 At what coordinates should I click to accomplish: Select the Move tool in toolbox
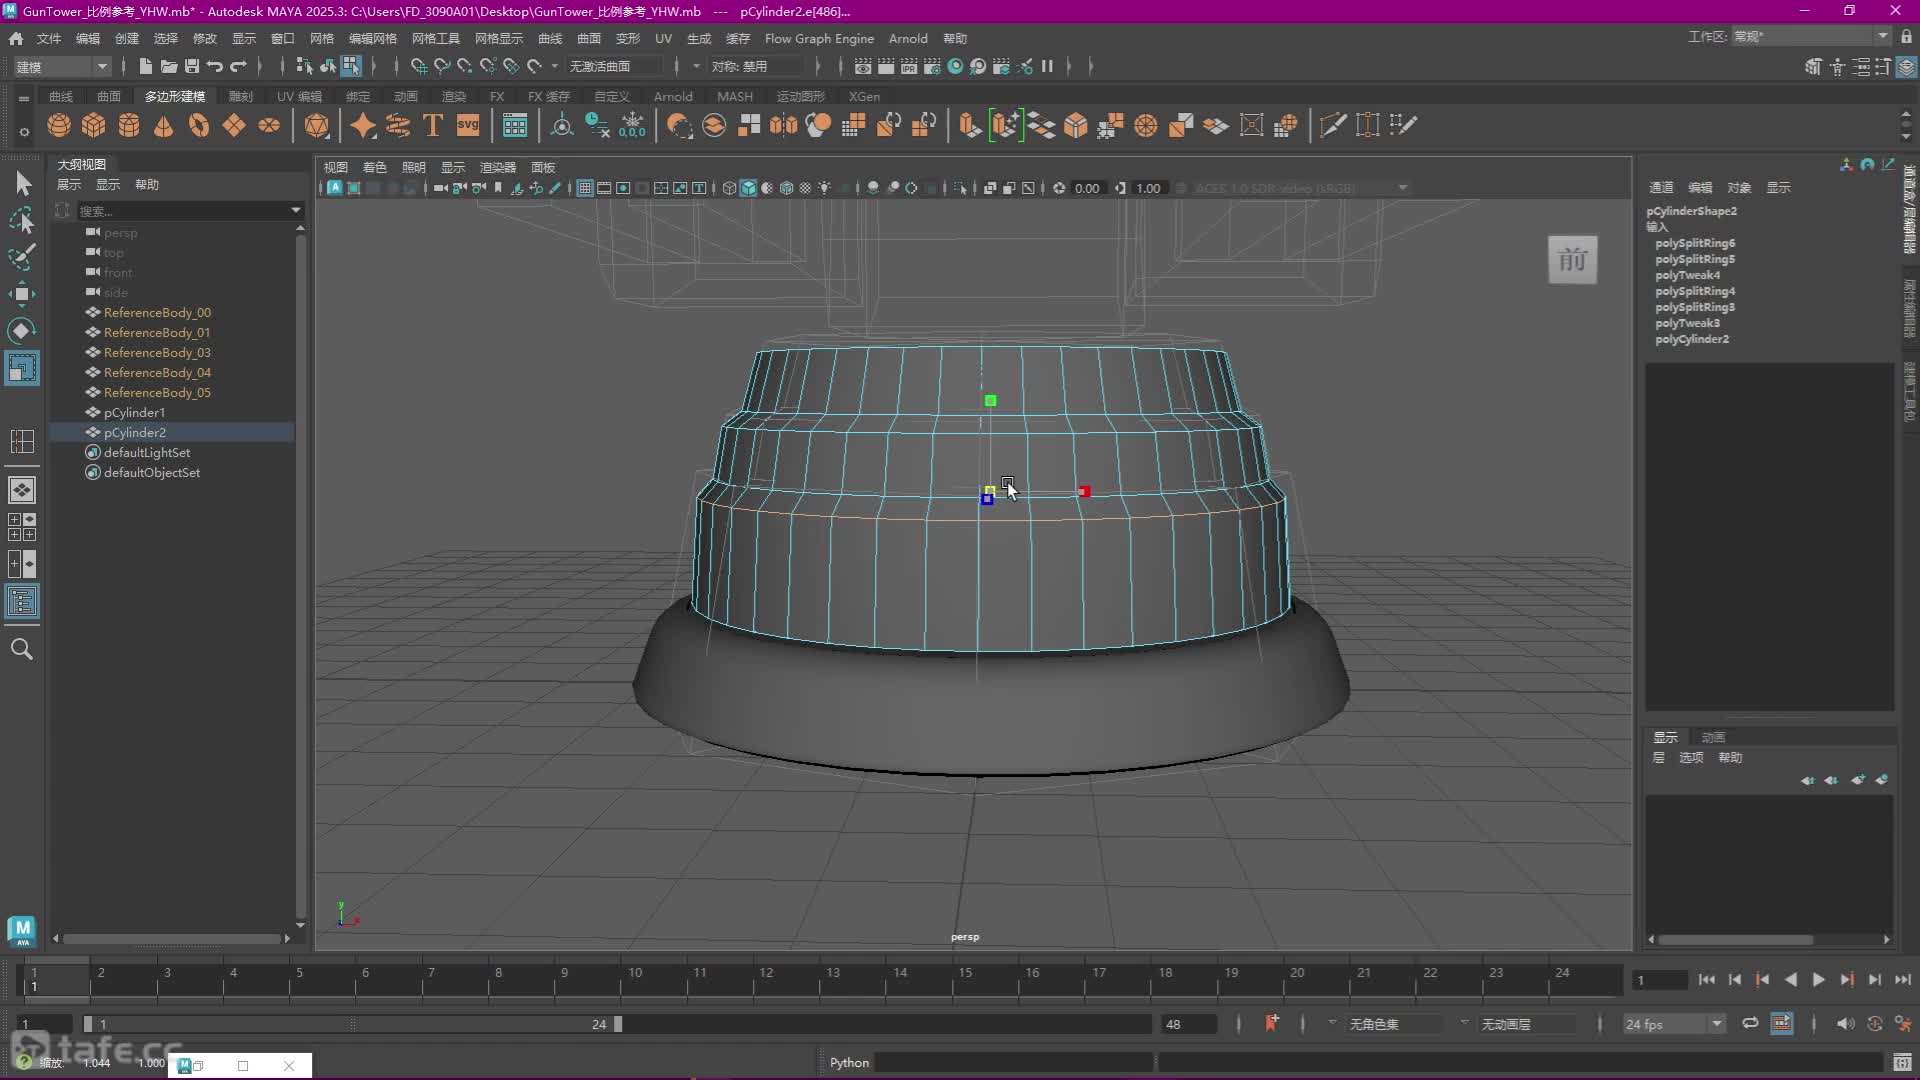coord(22,293)
